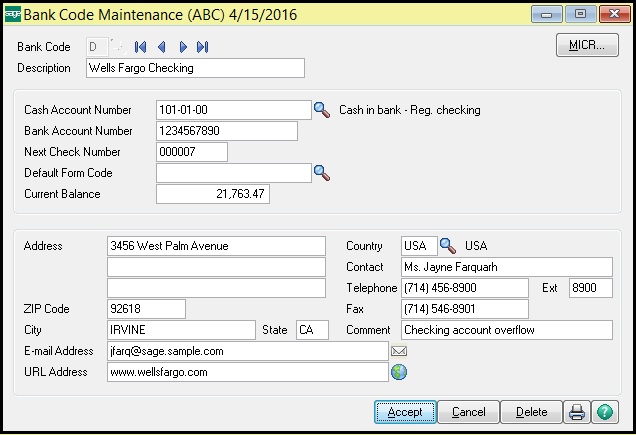Click the 'E-mail Address' label
This screenshot has width=636, height=435.
pos(58,351)
